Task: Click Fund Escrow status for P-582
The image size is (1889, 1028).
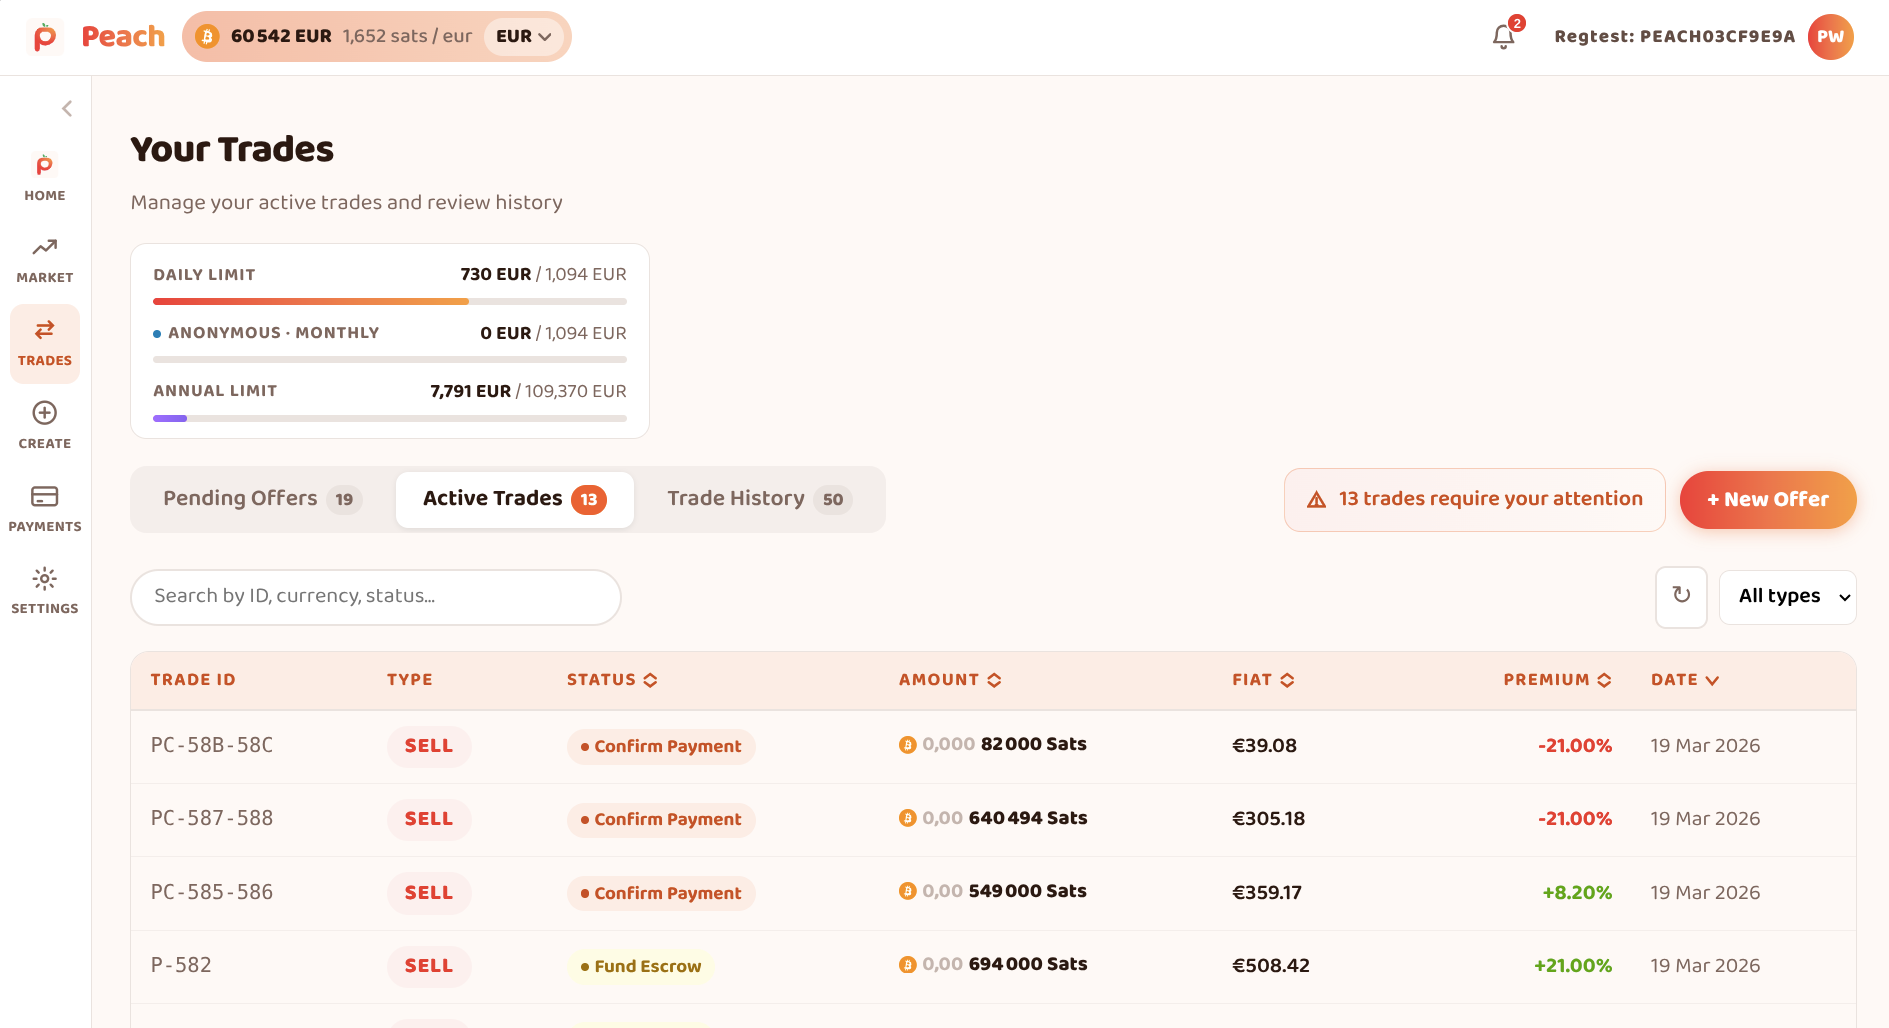Action: tap(641, 967)
